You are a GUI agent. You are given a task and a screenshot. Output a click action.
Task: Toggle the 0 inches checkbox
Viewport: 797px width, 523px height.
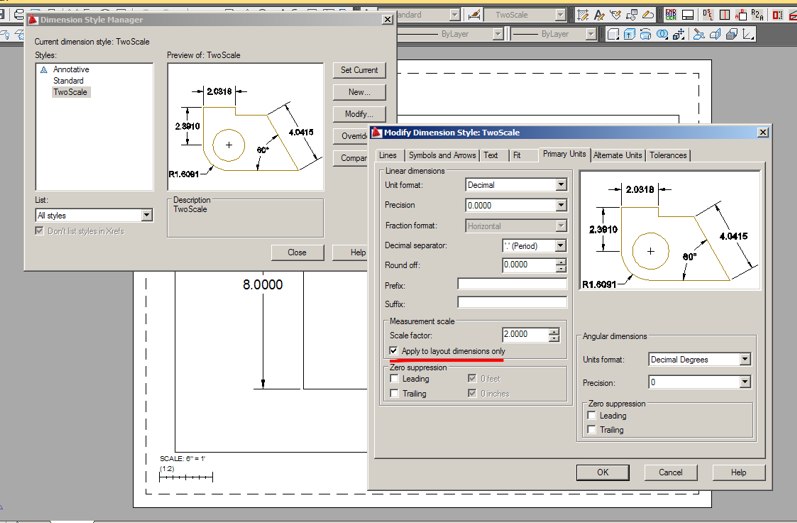(472, 393)
